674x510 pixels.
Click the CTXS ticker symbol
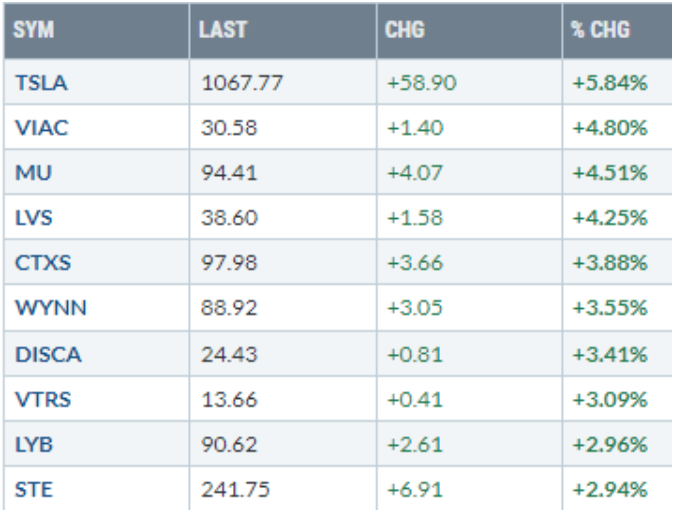(42, 264)
